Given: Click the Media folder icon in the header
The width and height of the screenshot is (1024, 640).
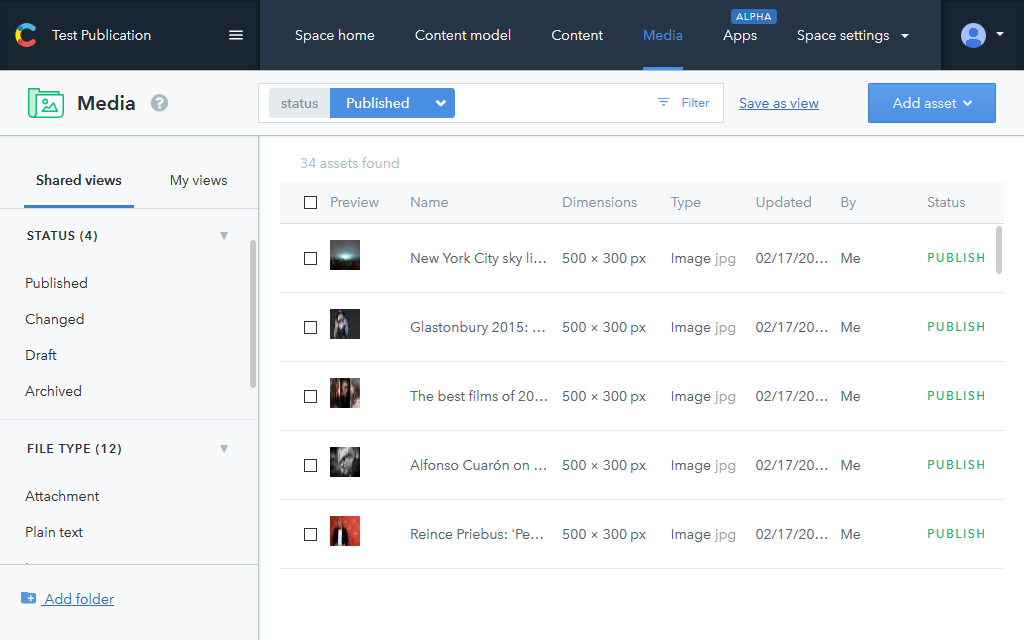Looking at the screenshot, I should (46, 103).
